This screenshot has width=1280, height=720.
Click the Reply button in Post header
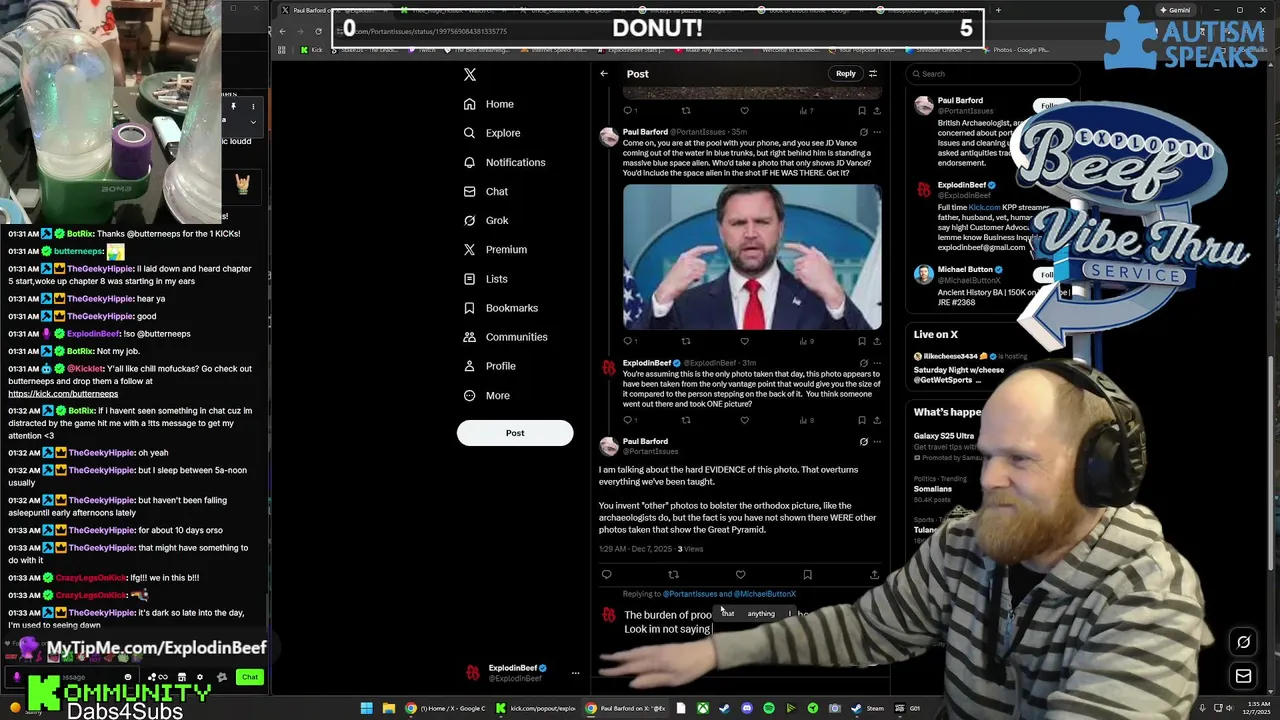pyautogui.click(x=846, y=74)
